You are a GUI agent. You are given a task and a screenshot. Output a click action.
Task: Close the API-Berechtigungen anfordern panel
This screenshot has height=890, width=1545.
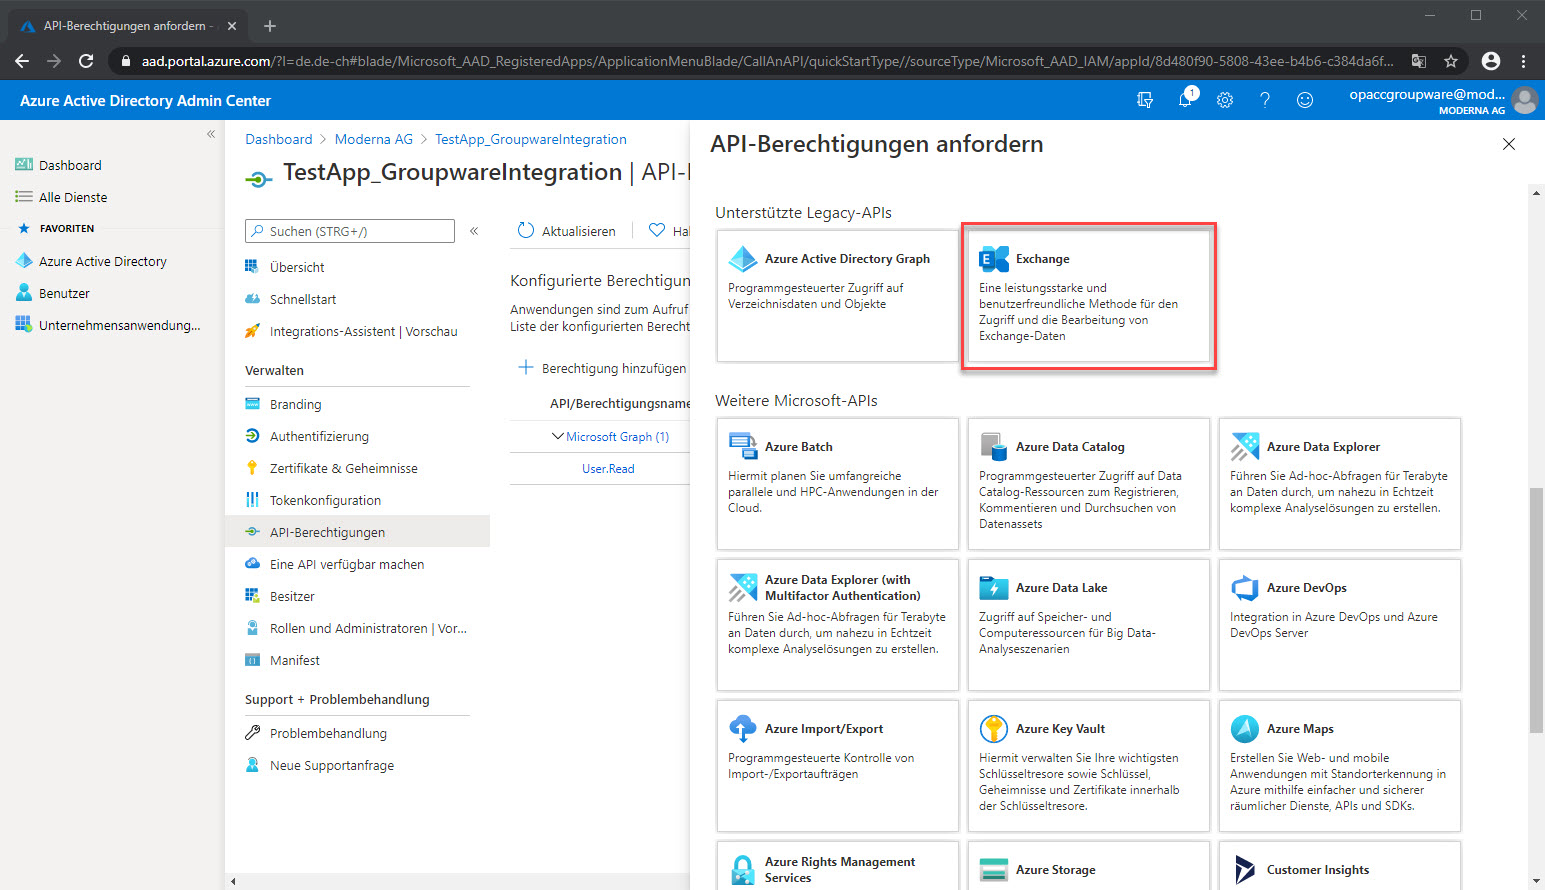(1509, 145)
